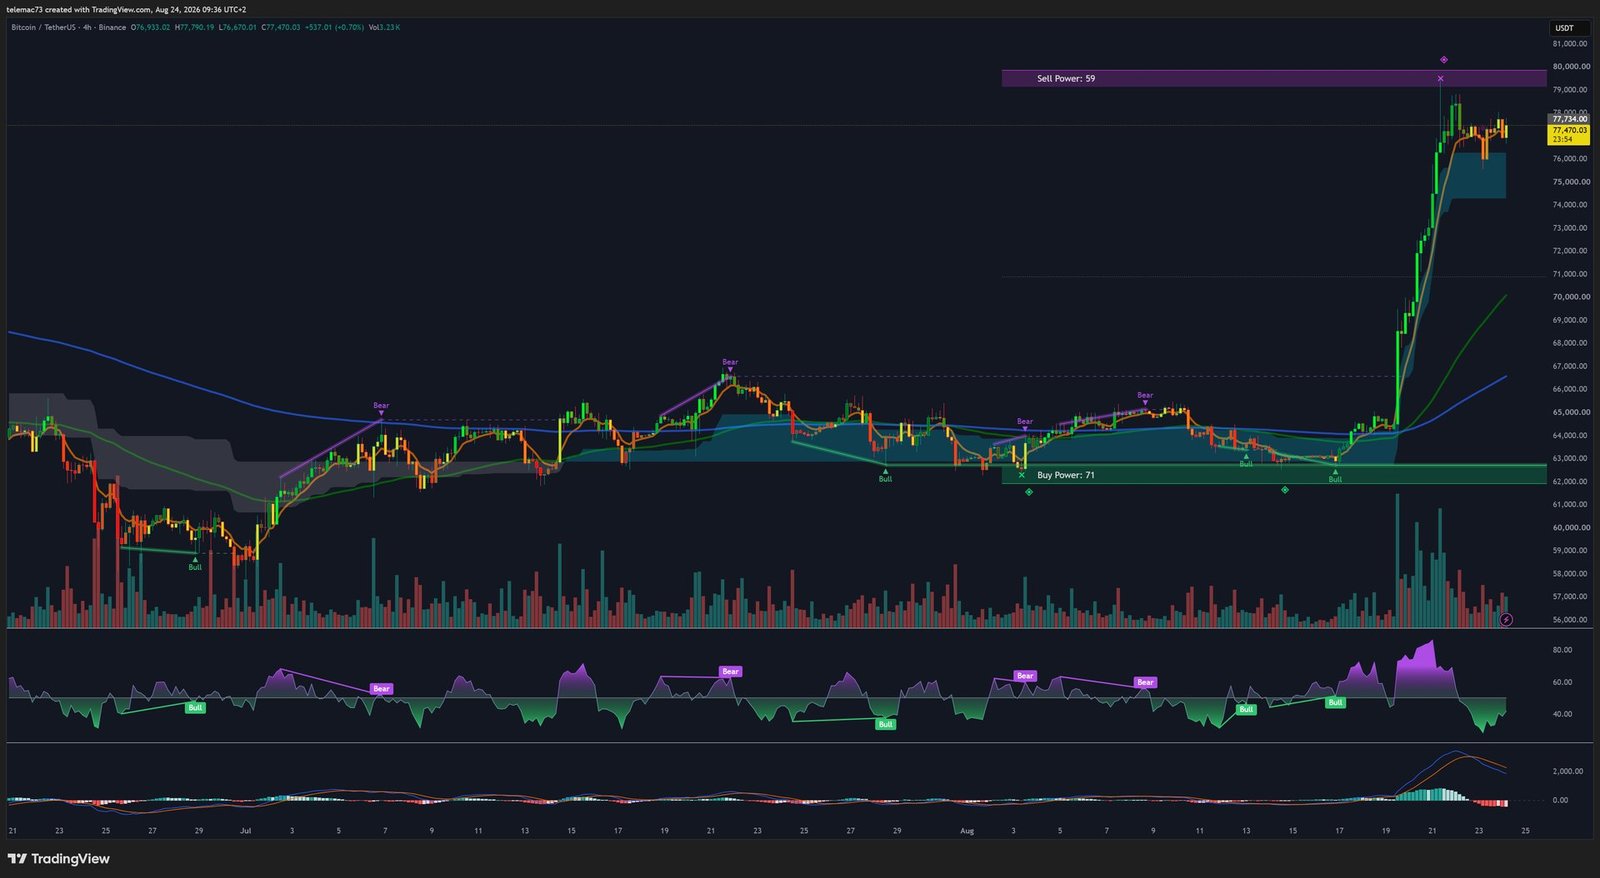Click the 40.00 oscillator scale label
1600x878 pixels.
(x=1562, y=714)
